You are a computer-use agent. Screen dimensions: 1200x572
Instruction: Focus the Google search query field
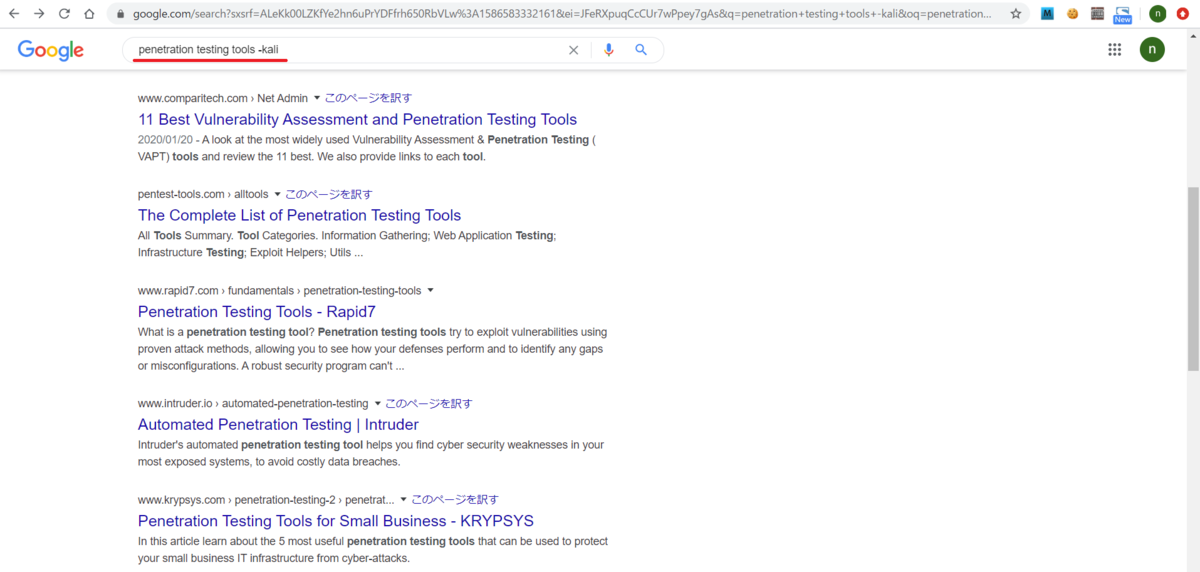tap(345, 50)
